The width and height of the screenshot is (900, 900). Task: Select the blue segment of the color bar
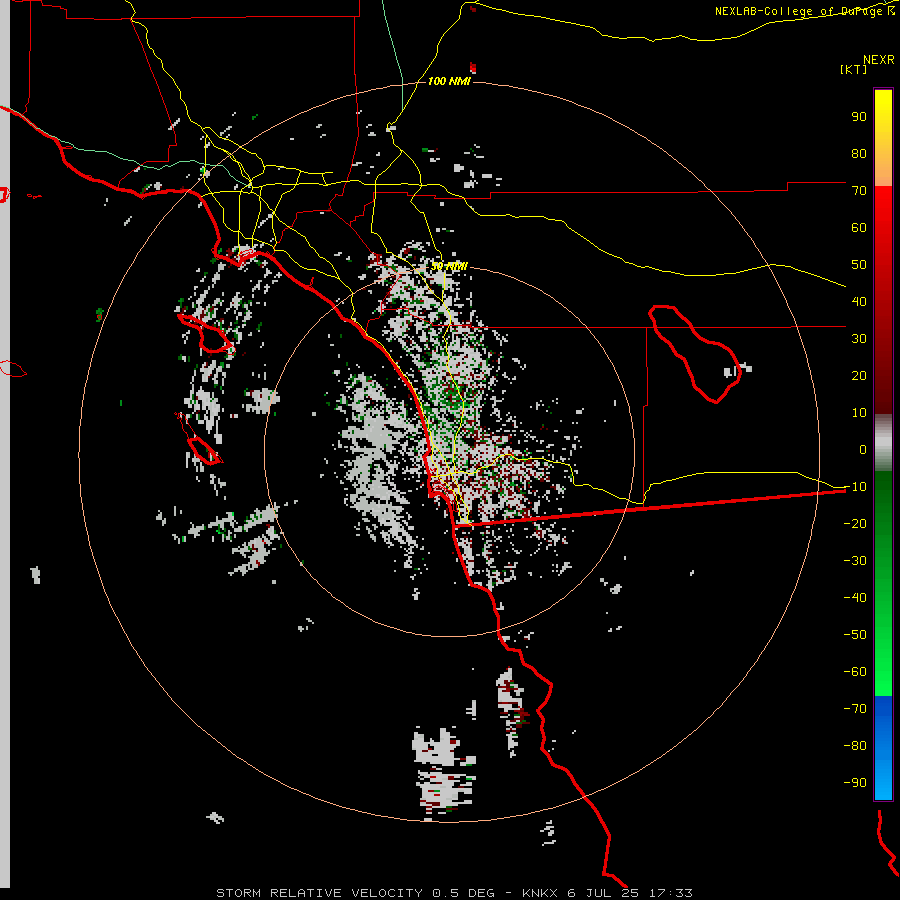tap(883, 748)
